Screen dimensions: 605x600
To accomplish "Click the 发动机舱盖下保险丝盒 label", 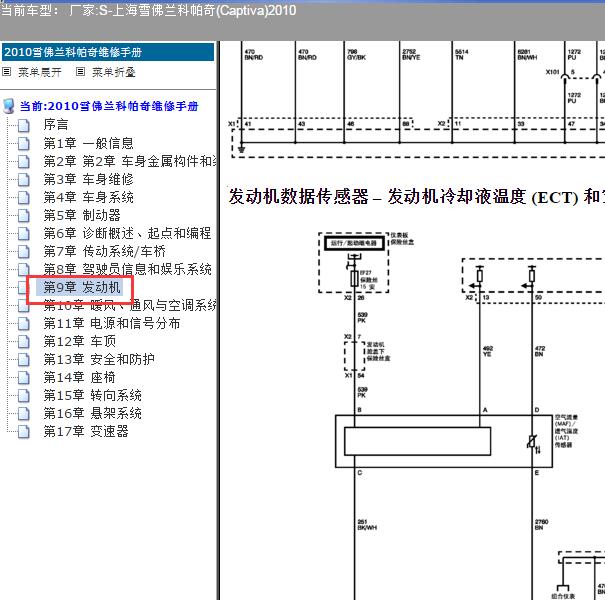I will [378, 352].
